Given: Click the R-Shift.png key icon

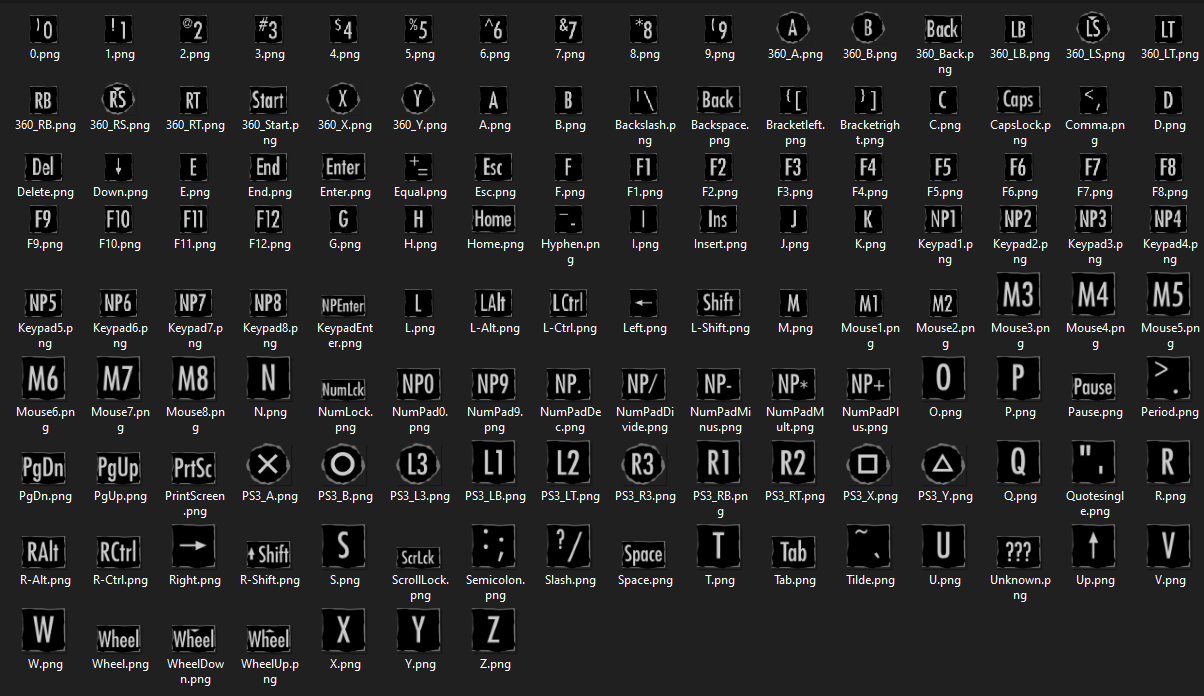Looking at the screenshot, I should coord(268,553).
